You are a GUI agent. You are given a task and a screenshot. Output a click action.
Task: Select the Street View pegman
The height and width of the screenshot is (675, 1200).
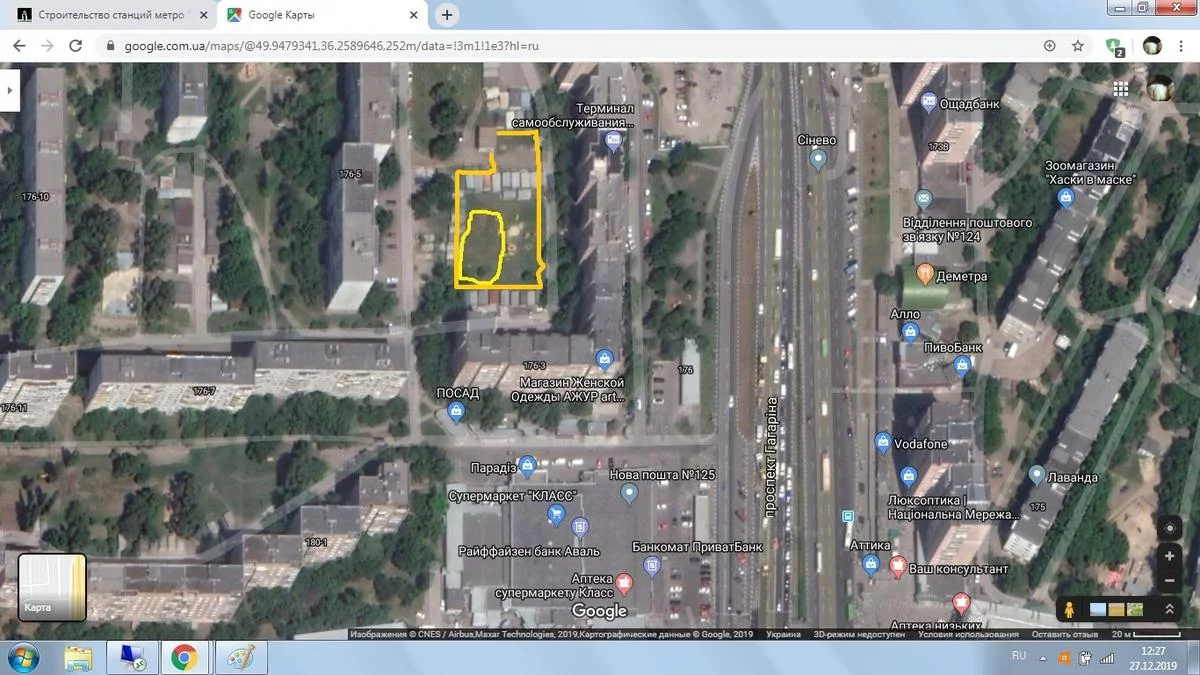(1070, 609)
